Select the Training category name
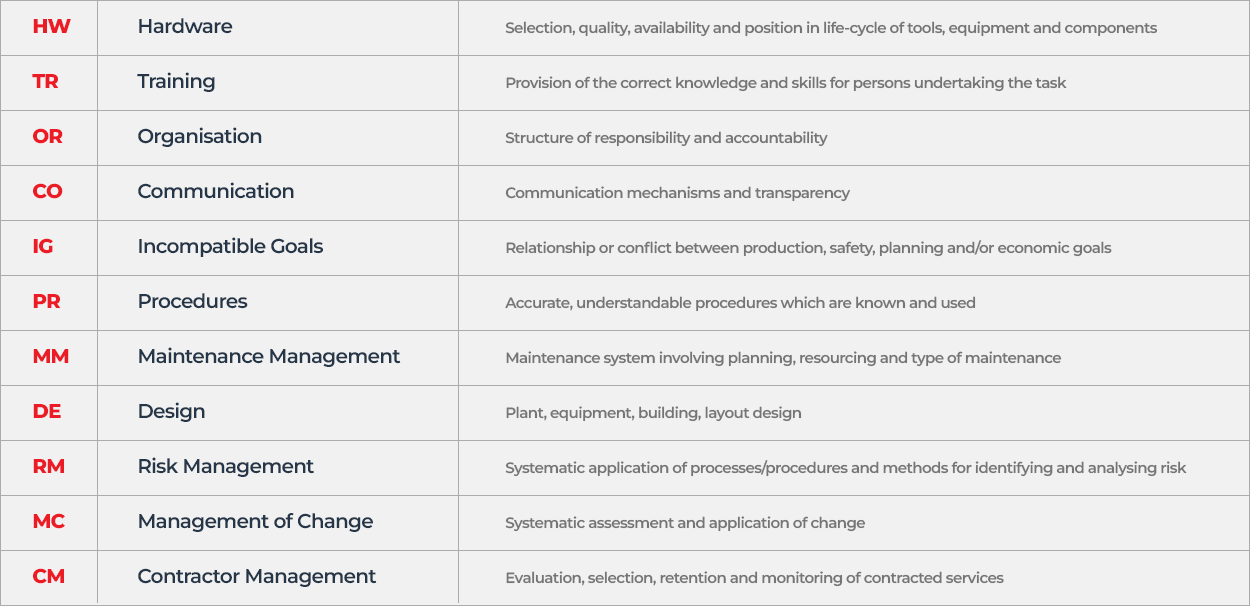Image resolution: width=1250 pixels, height=606 pixels. point(176,82)
